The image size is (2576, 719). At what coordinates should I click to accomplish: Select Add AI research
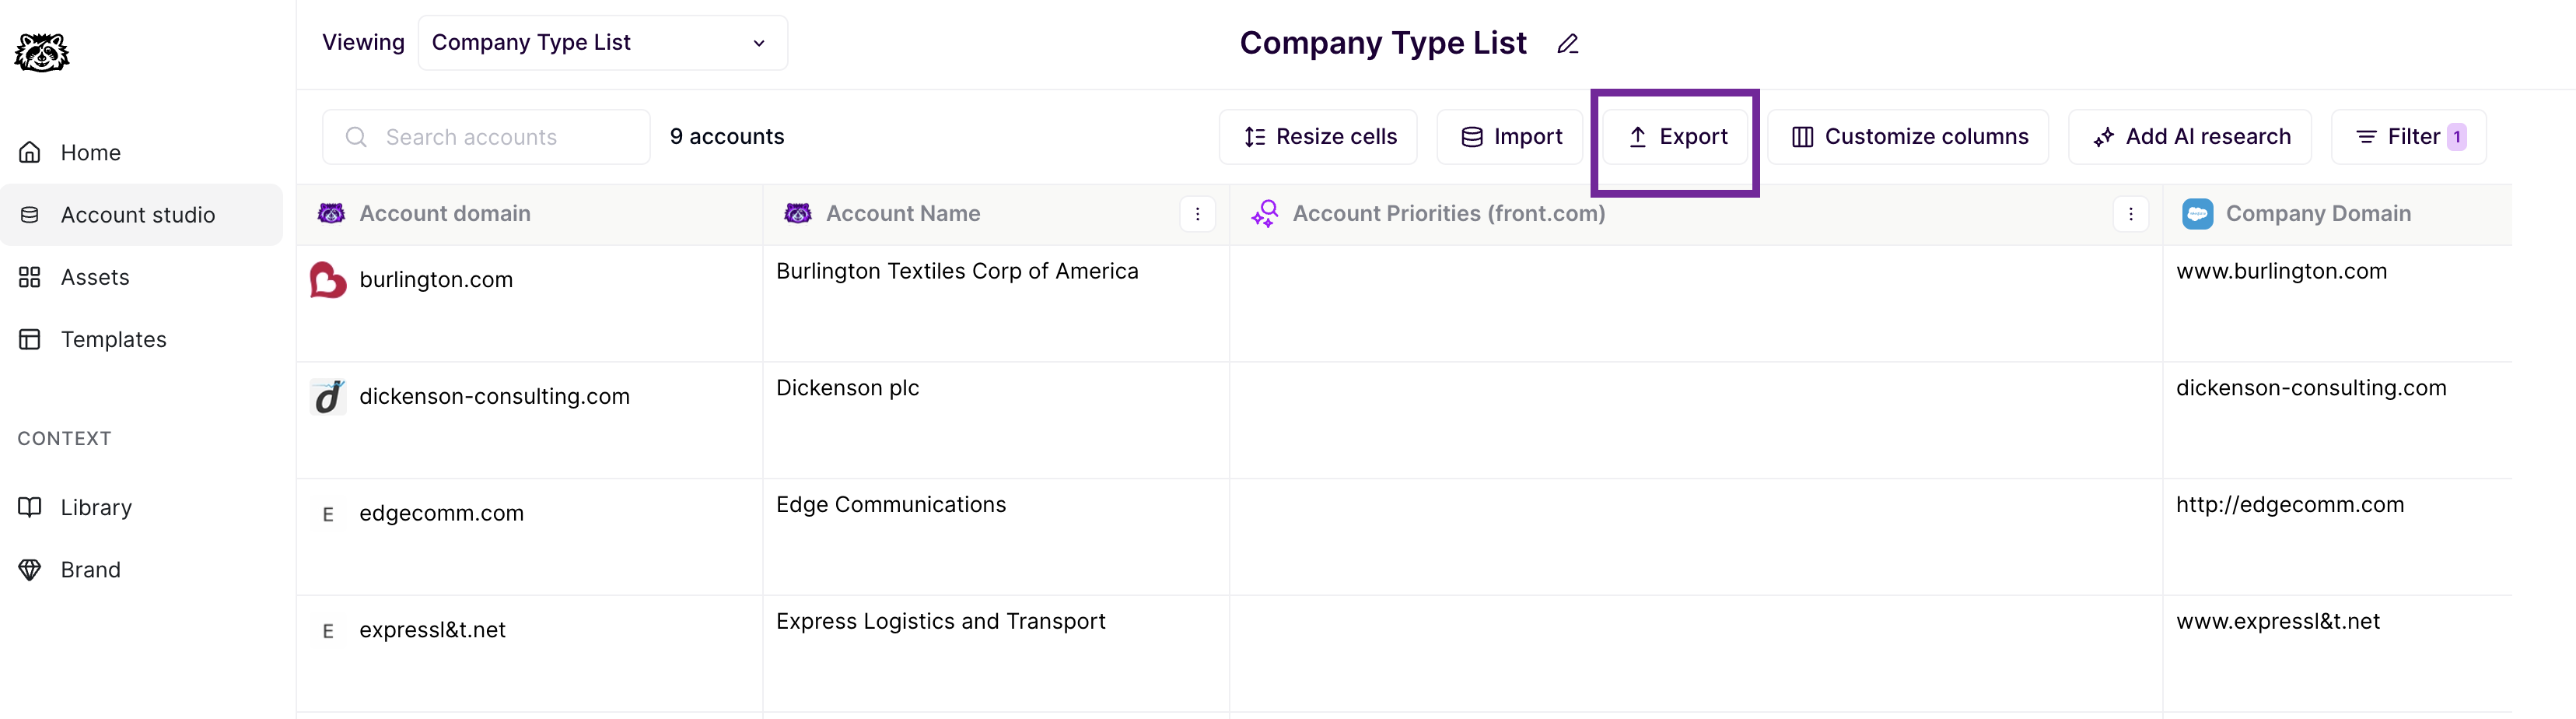point(2190,137)
